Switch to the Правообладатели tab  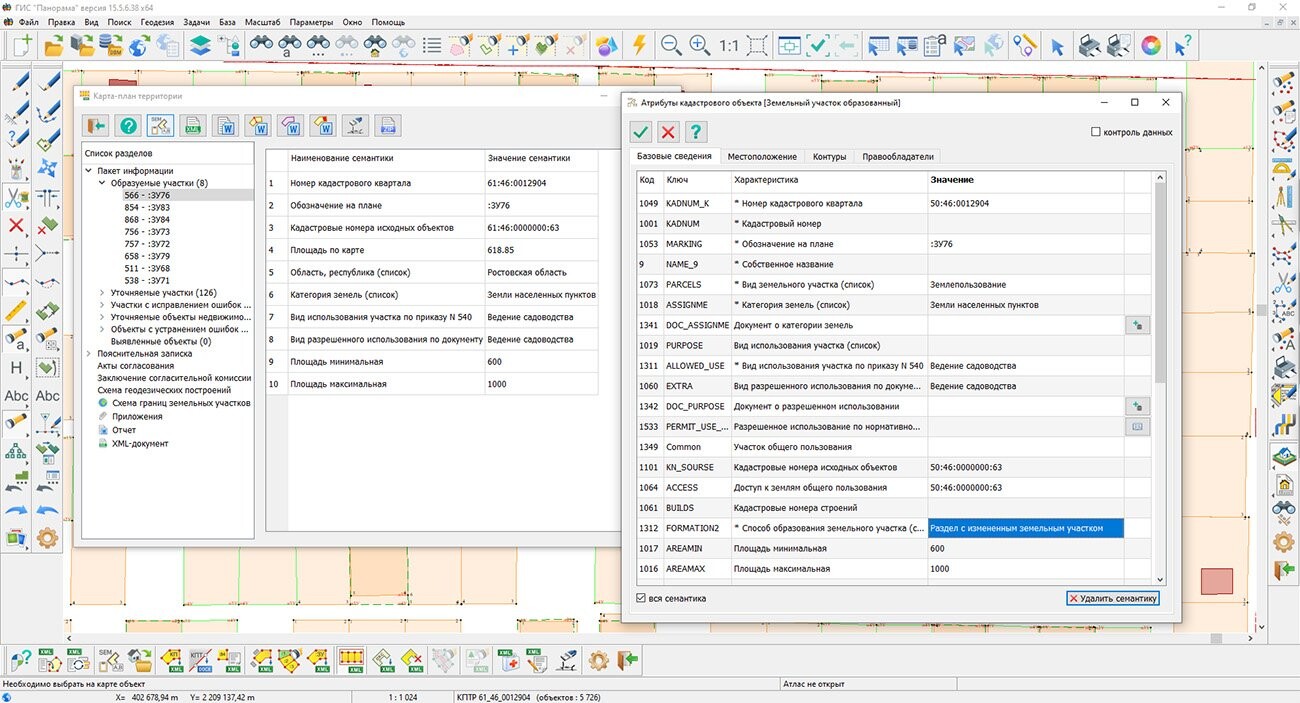pyautogui.click(x=898, y=156)
